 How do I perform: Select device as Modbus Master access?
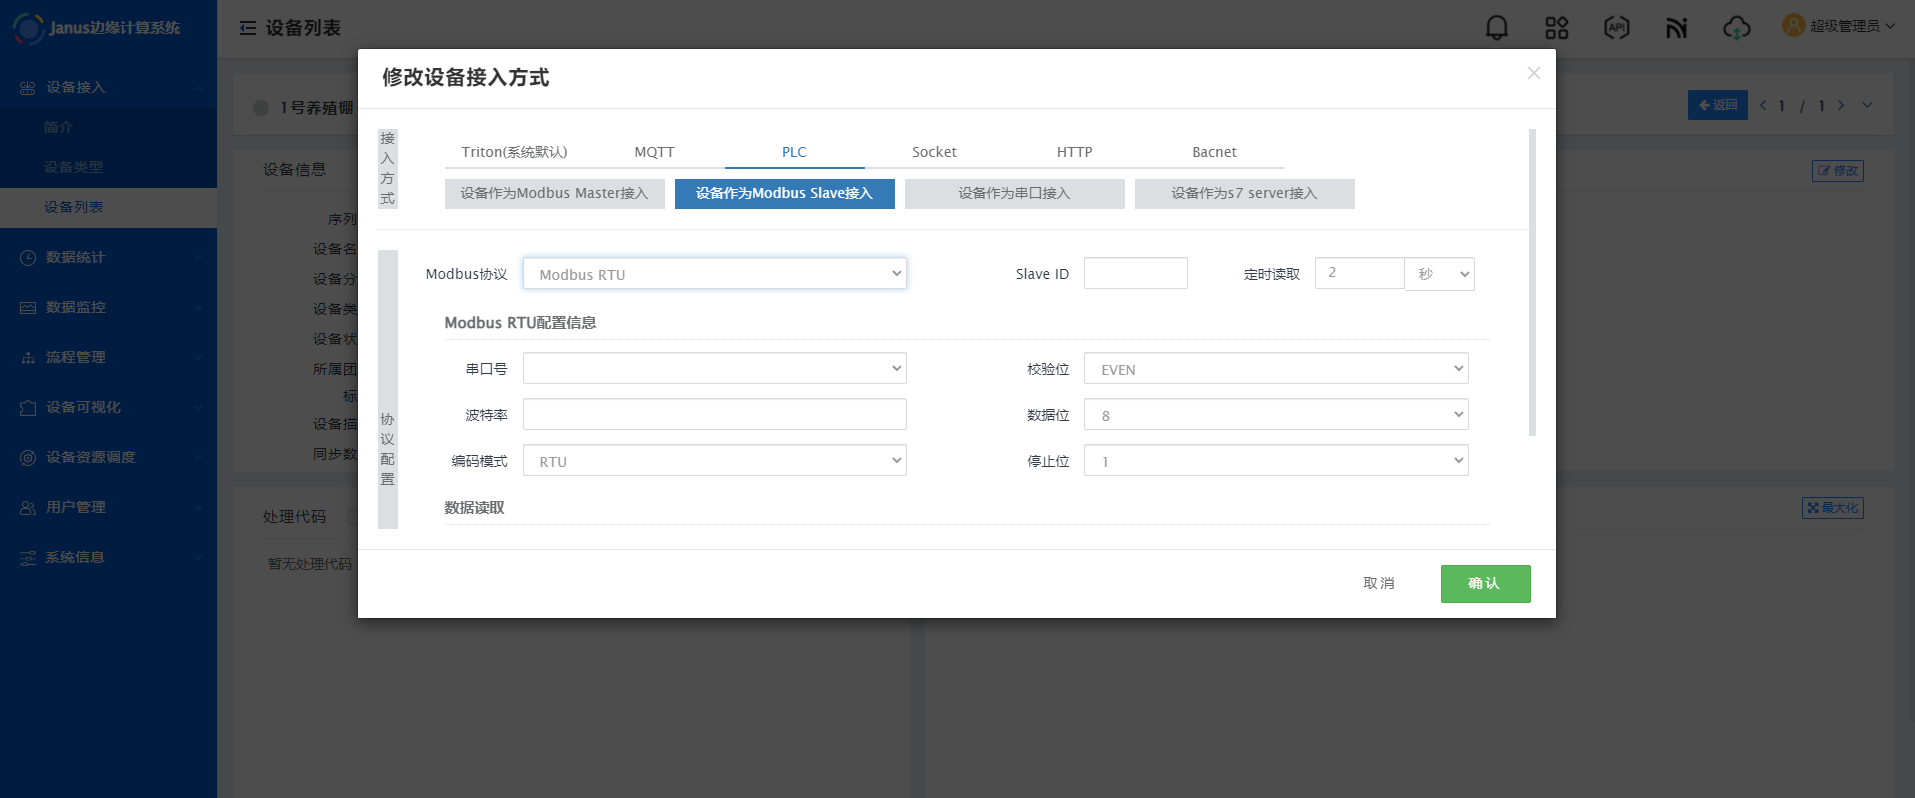[x=554, y=194]
